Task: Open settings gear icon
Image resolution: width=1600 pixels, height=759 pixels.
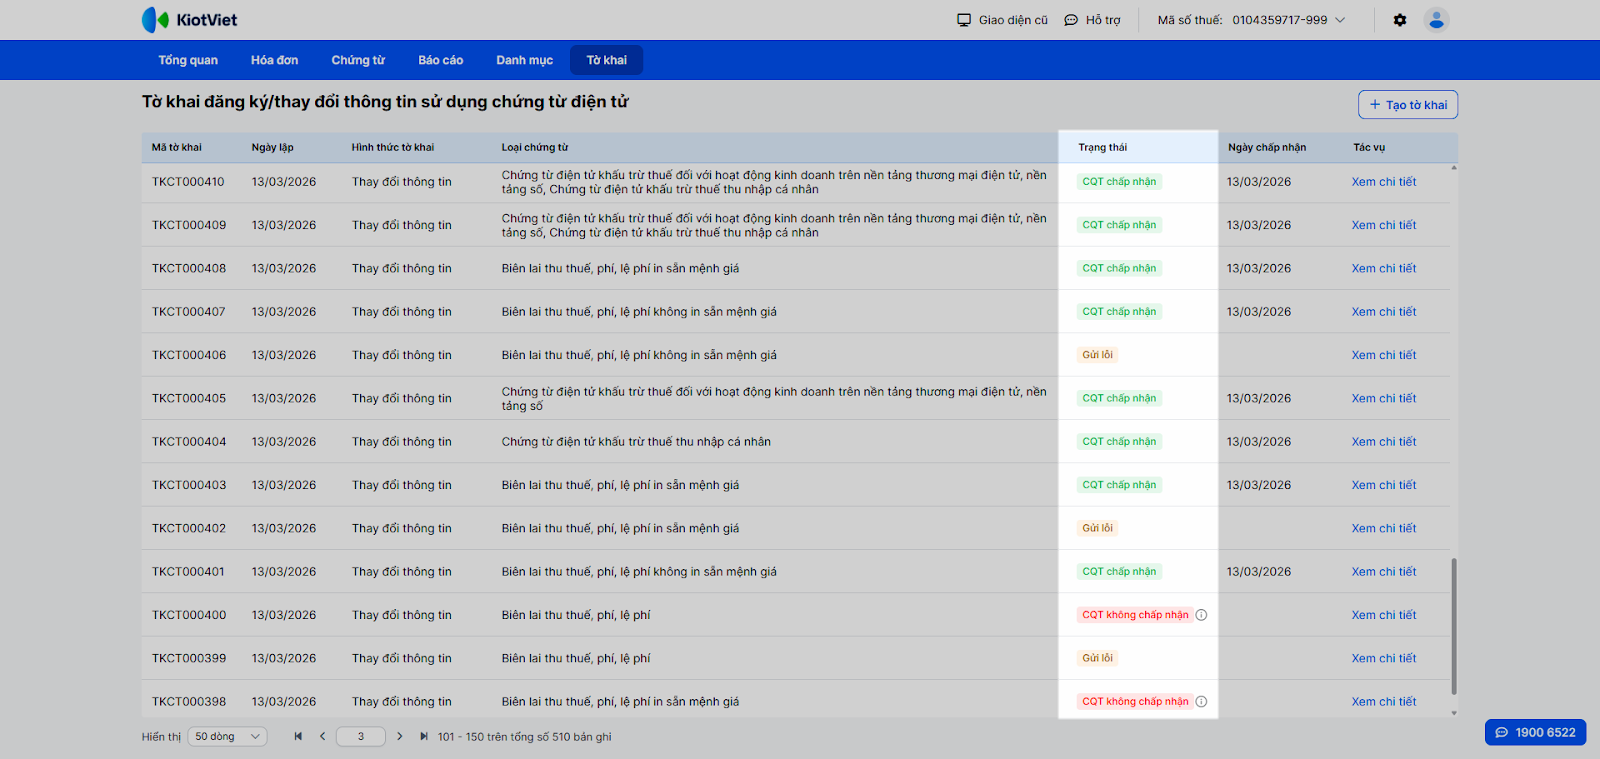Action: (x=1400, y=20)
